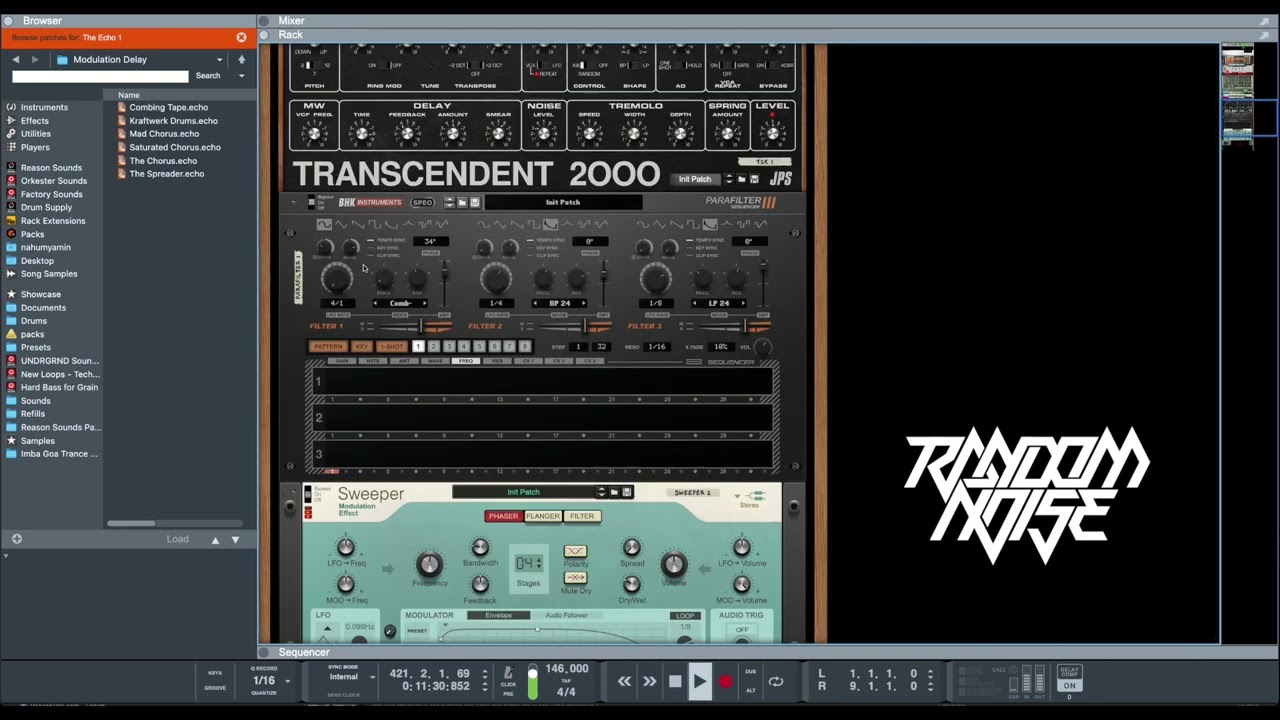Screen dimensions: 1280x720
Task: Select next patch with the down arrow
Action: pos(235,539)
